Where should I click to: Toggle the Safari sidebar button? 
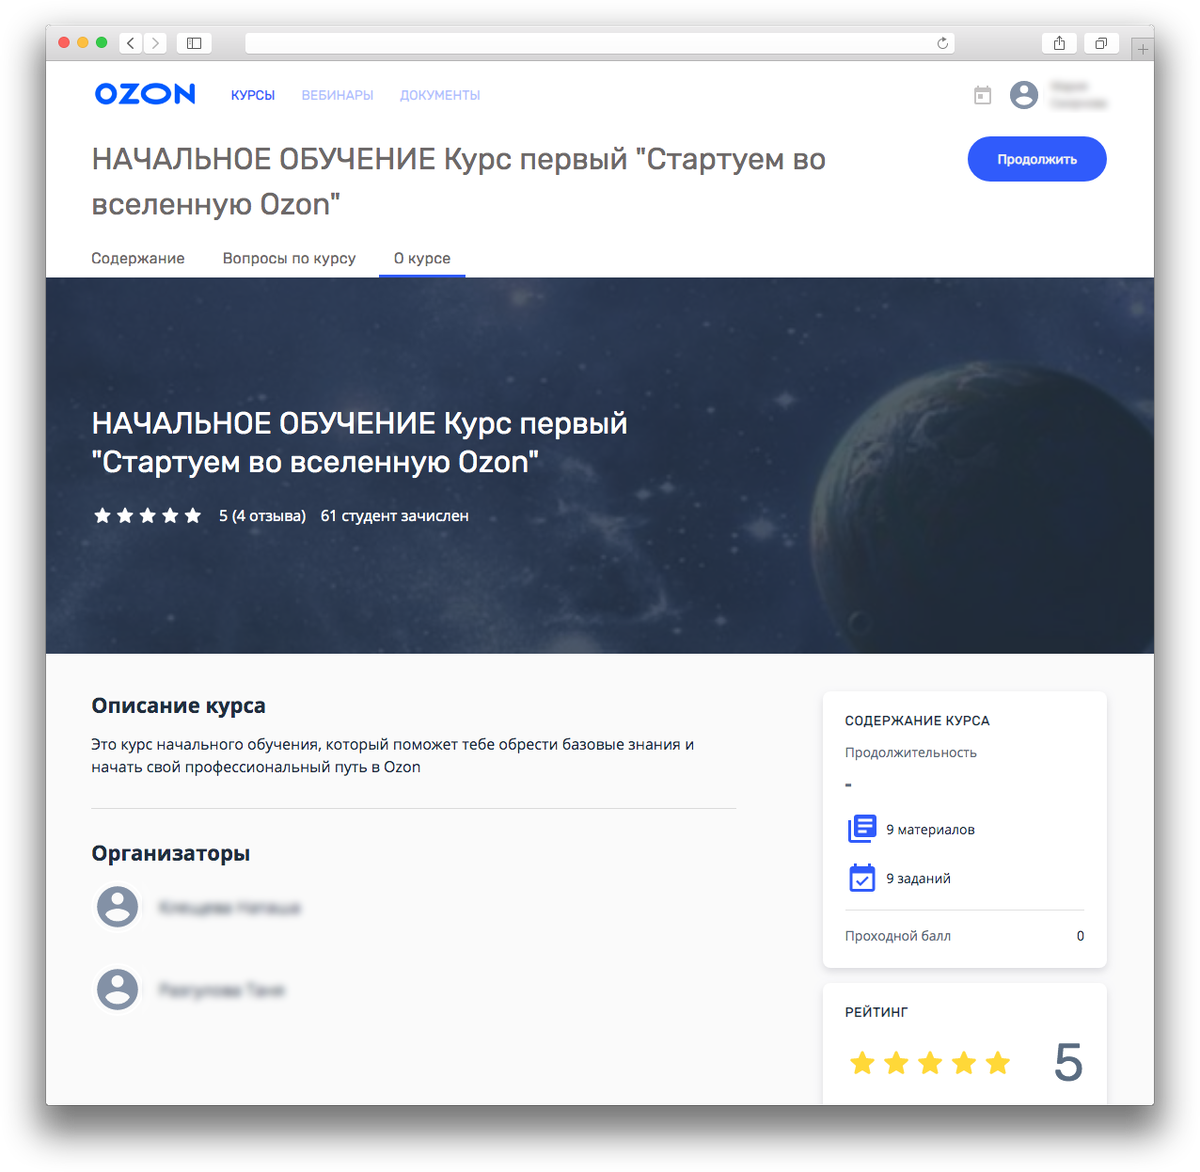point(194,43)
